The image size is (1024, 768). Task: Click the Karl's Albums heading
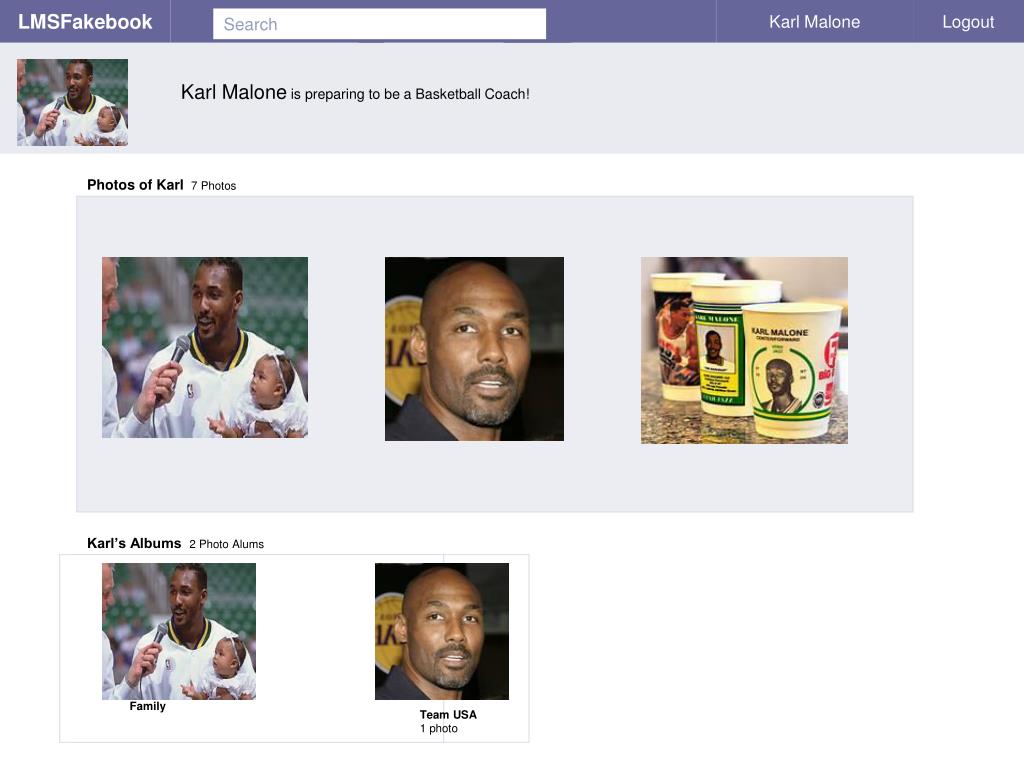pyautogui.click(x=134, y=543)
